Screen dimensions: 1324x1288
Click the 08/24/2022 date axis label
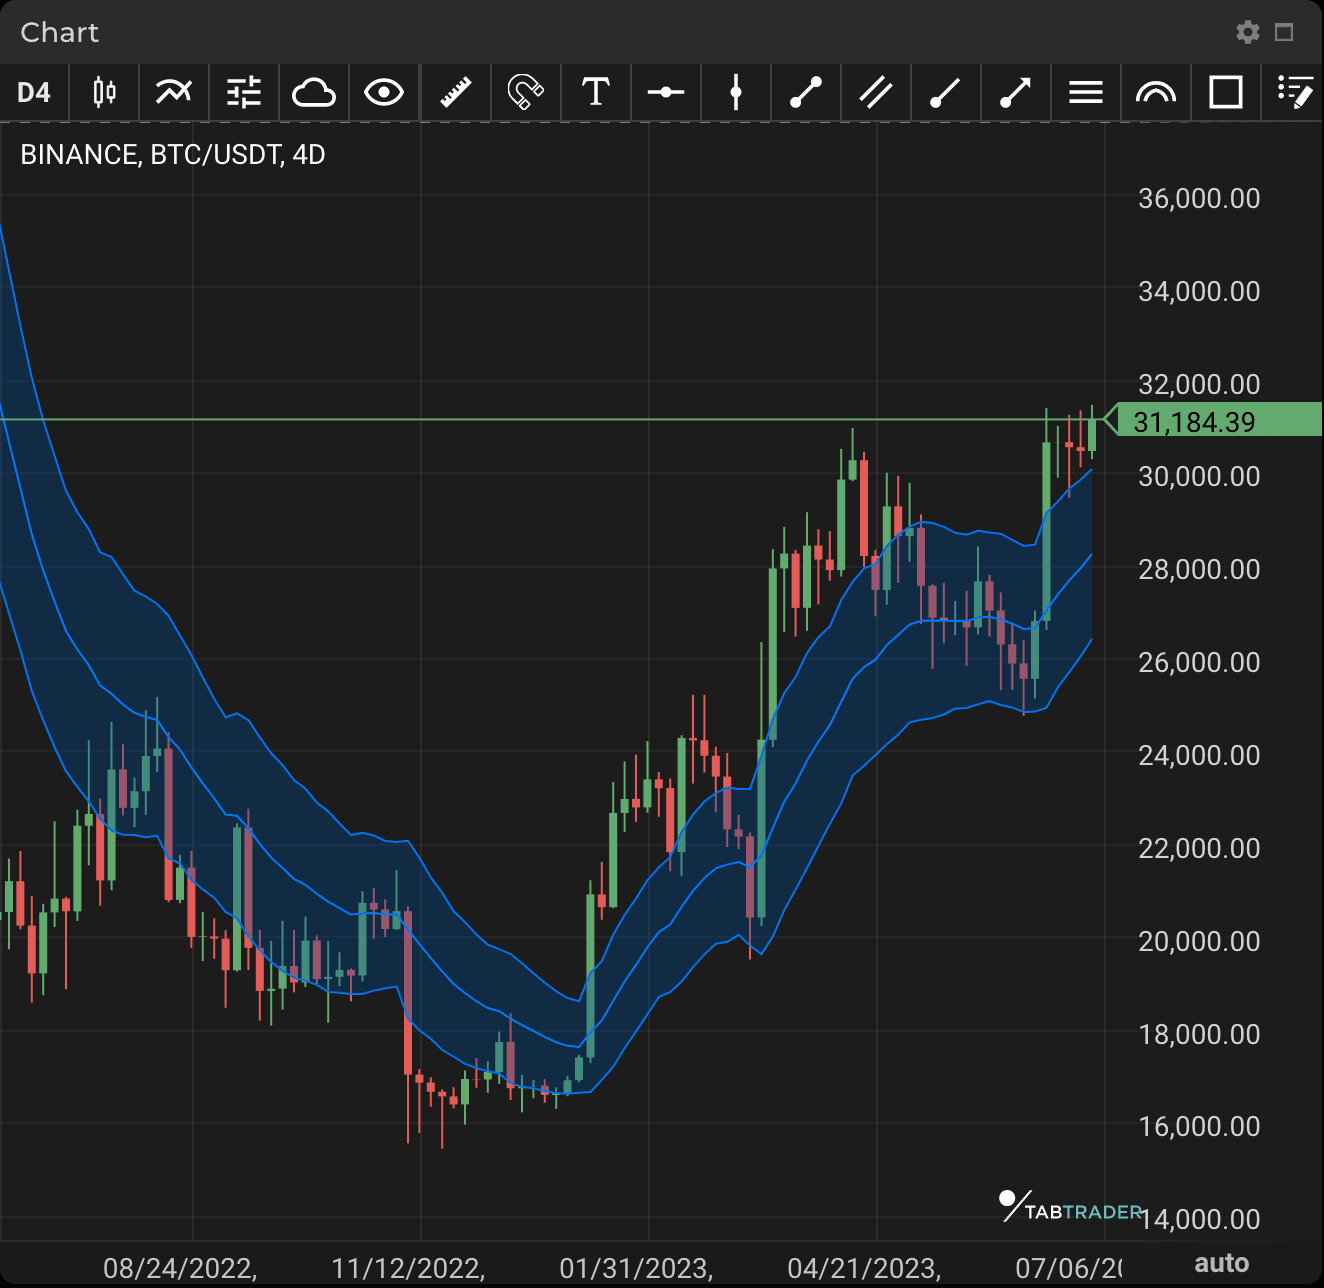(180, 1268)
